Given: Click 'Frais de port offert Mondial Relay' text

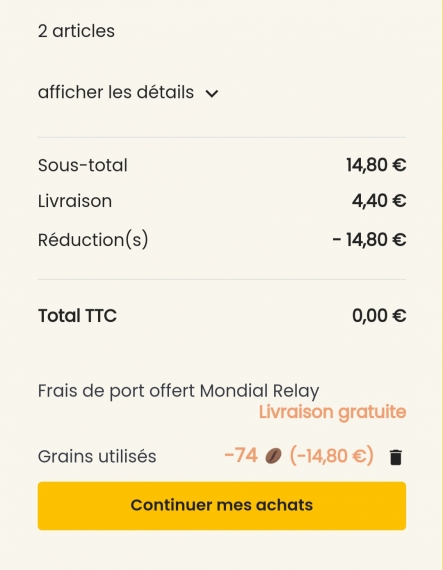Looking at the screenshot, I should (178, 391).
